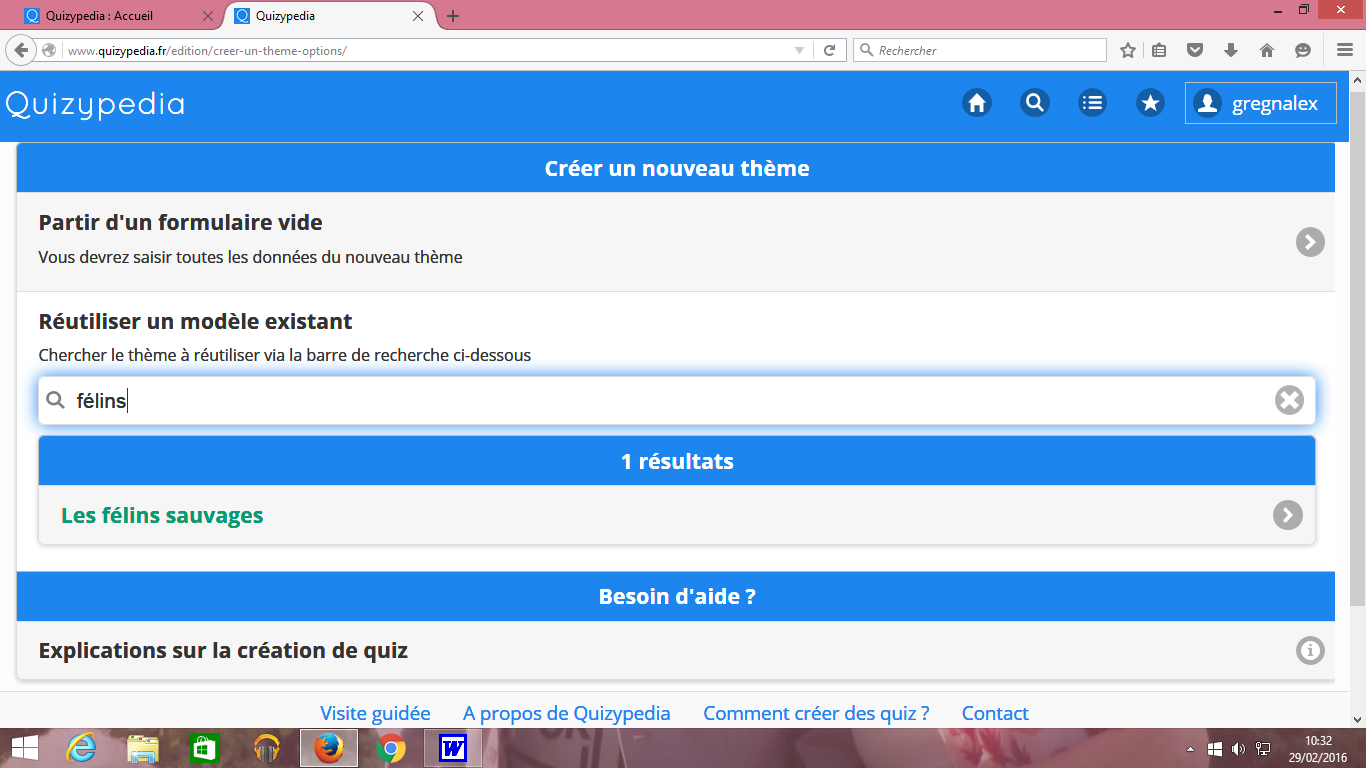Image resolution: width=1366 pixels, height=768 pixels.
Task: Click info icon beside quiz creation explanations
Action: tap(1310, 651)
